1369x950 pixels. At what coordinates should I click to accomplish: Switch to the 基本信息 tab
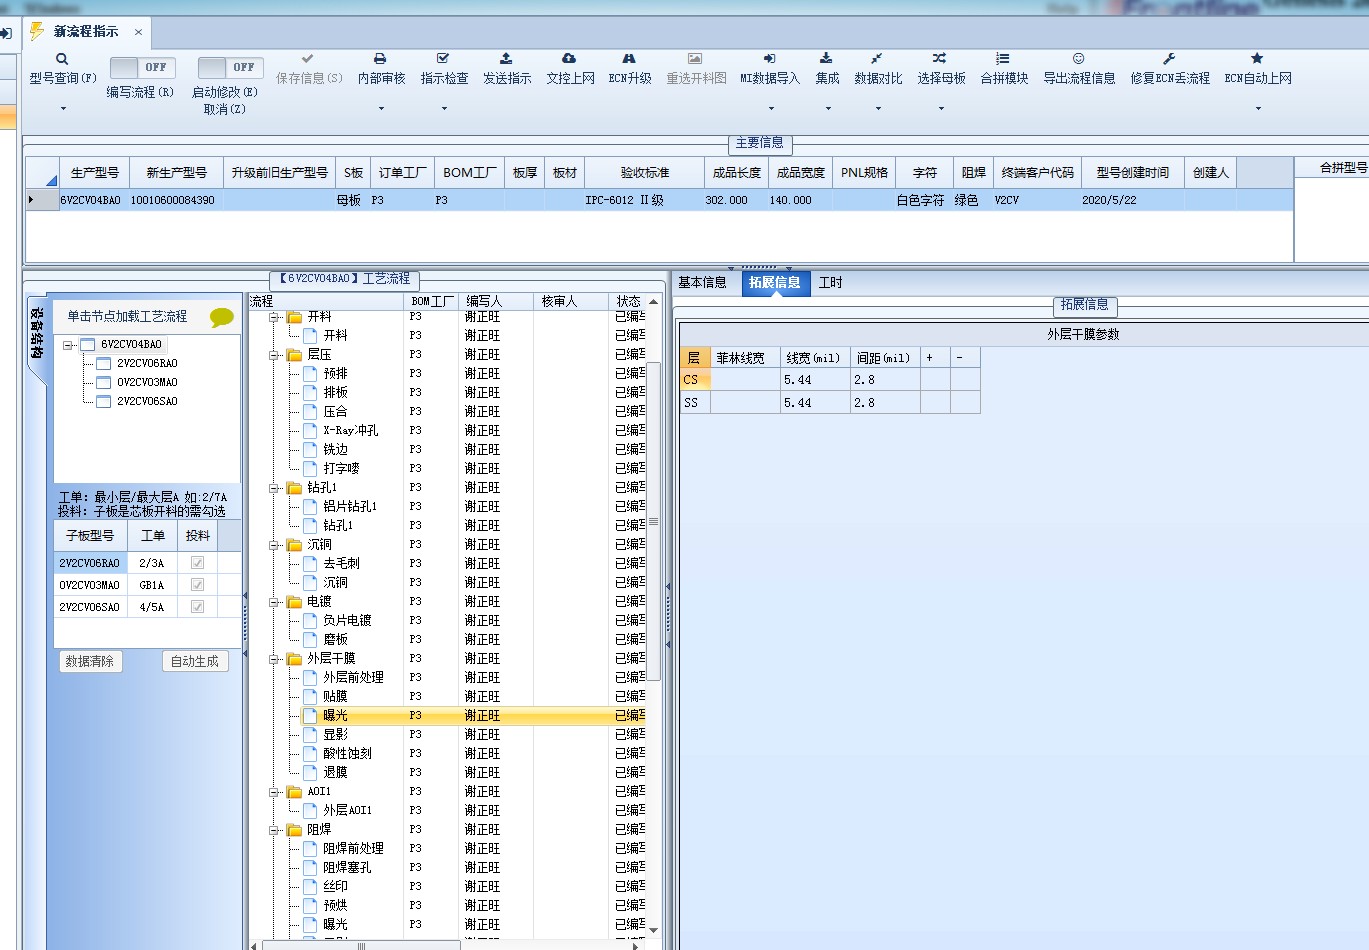[702, 283]
